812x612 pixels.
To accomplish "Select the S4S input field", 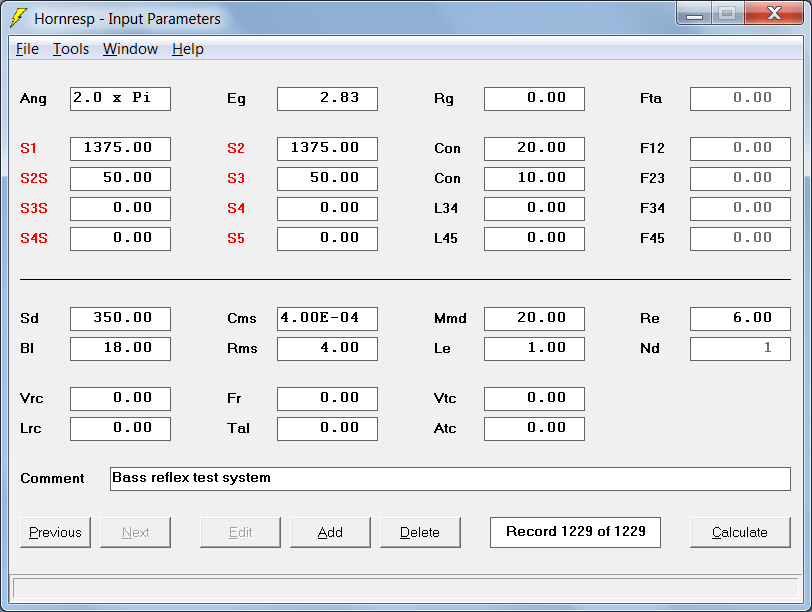I will click(120, 239).
